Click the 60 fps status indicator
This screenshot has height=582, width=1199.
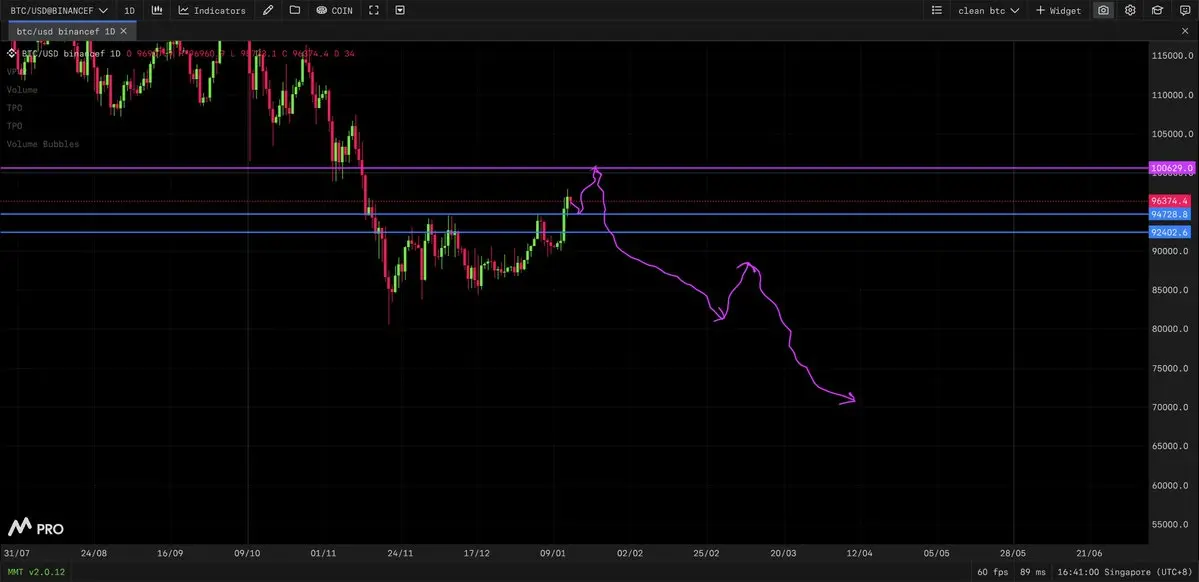993,572
